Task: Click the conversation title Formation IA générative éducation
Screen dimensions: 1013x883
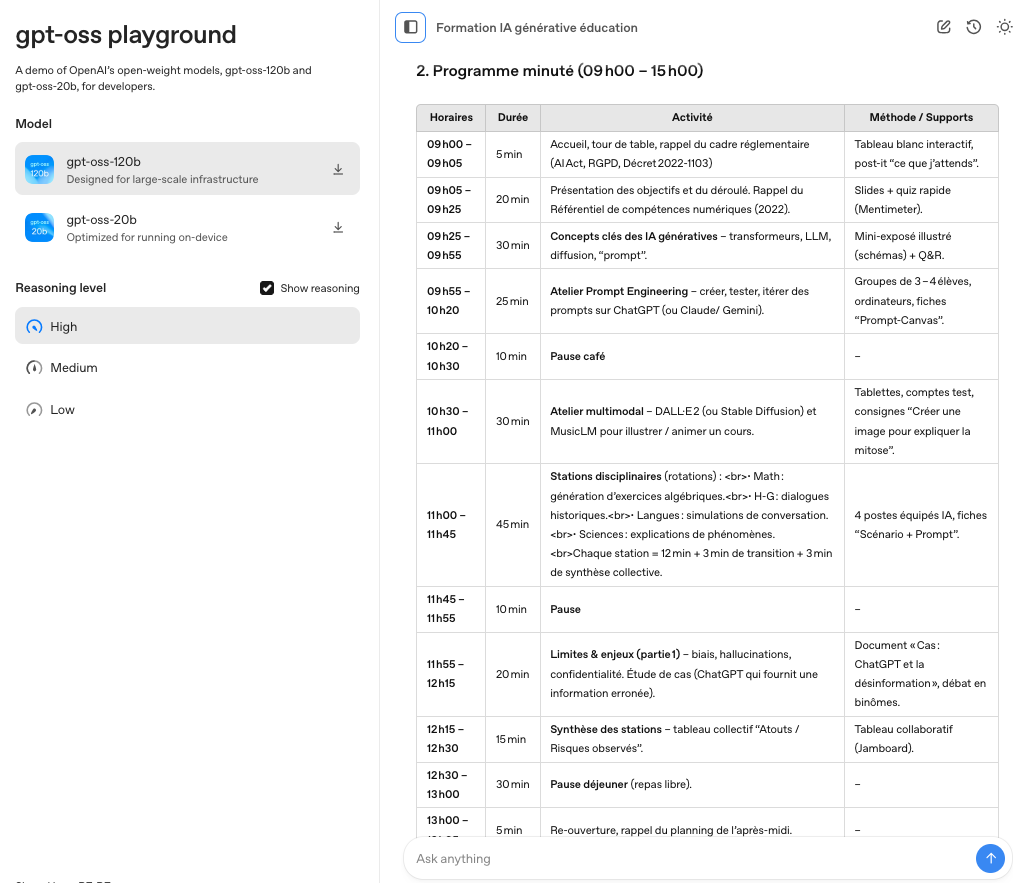Action: (536, 28)
